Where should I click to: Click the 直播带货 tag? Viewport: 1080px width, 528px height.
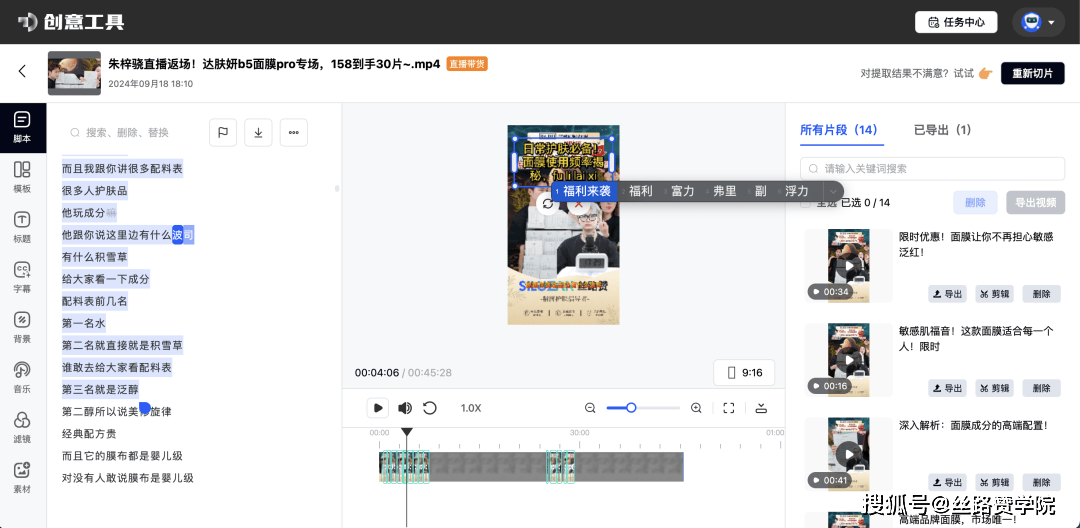(467, 64)
